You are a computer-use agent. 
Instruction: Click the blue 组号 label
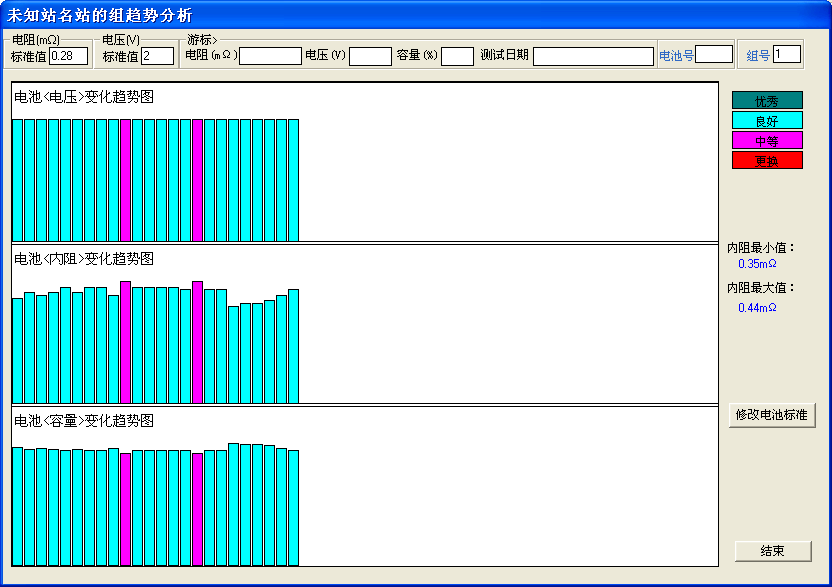pyautogui.click(x=758, y=55)
